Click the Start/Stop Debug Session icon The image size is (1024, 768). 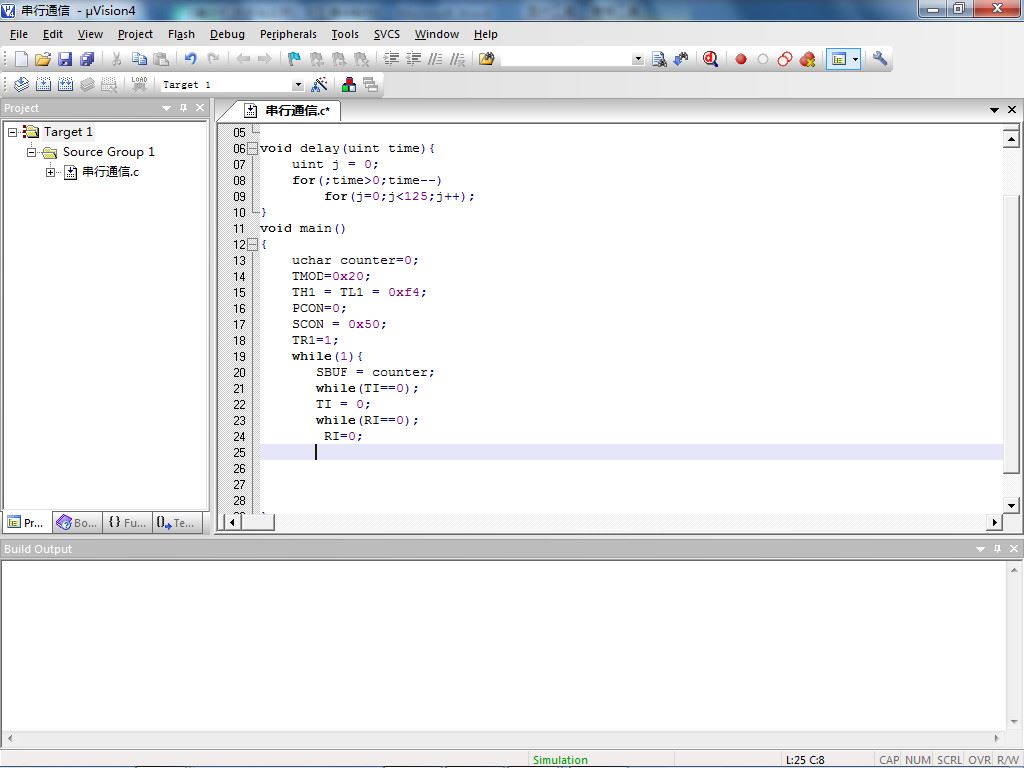click(x=710, y=59)
